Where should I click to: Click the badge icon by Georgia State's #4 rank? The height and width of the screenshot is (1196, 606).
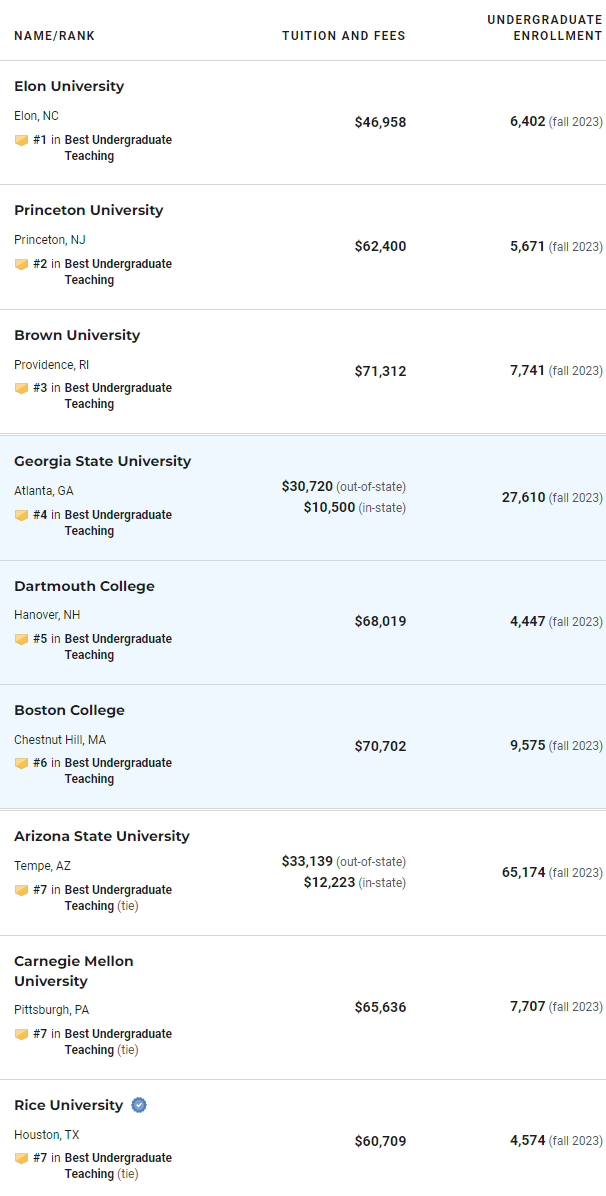[21, 516]
